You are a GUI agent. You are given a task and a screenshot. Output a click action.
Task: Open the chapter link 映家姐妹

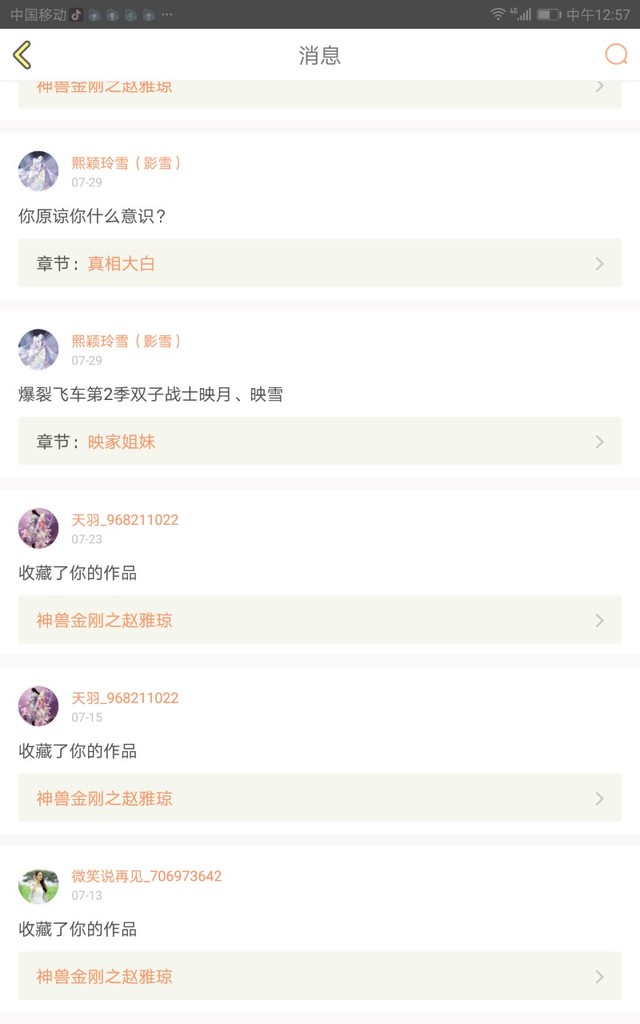point(121,442)
